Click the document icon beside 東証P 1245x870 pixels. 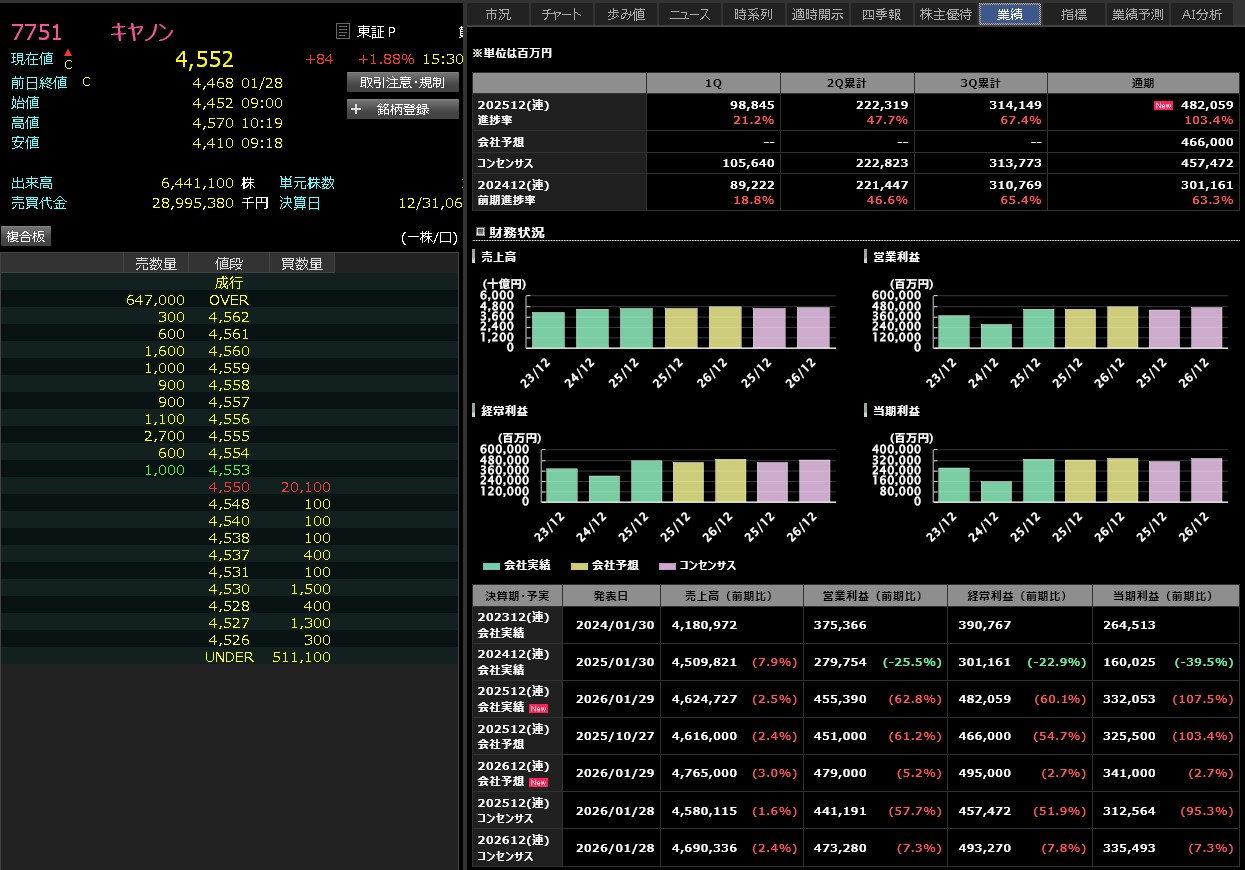pos(343,32)
